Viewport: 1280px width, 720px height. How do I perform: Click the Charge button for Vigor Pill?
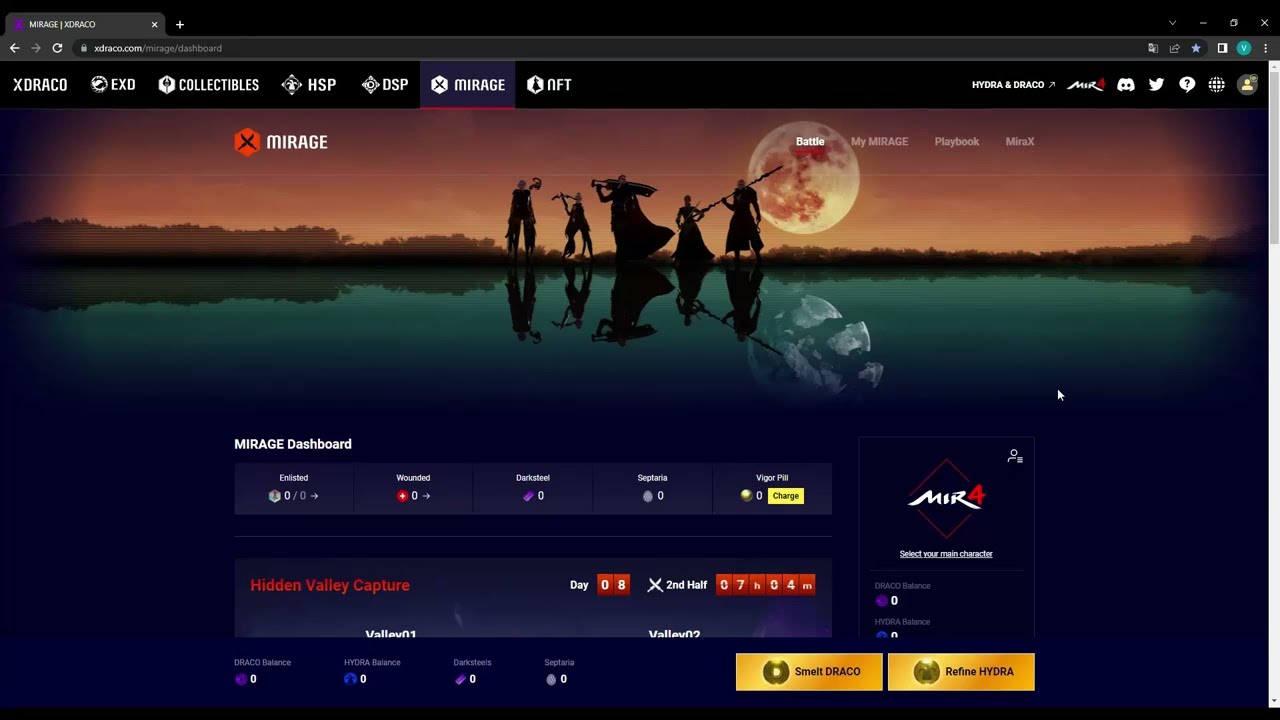pyautogui.click(x=786, y=496)
